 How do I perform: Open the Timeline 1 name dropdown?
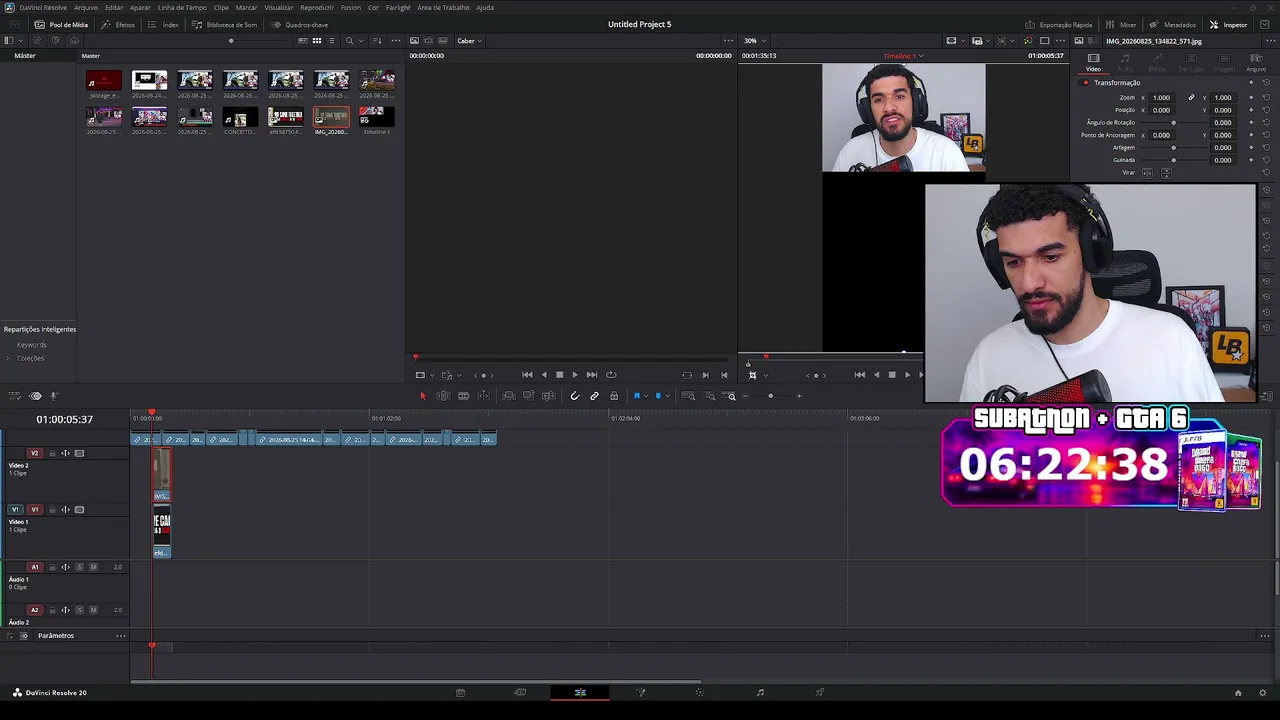904,56
